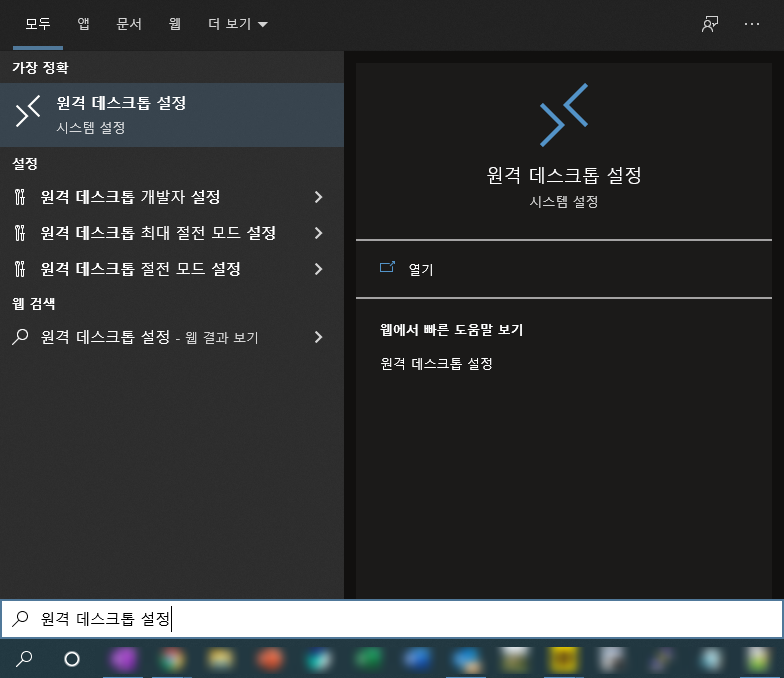
Task: Expand arrow for 최대 절전 모드 설정
Action: (318, 233)
